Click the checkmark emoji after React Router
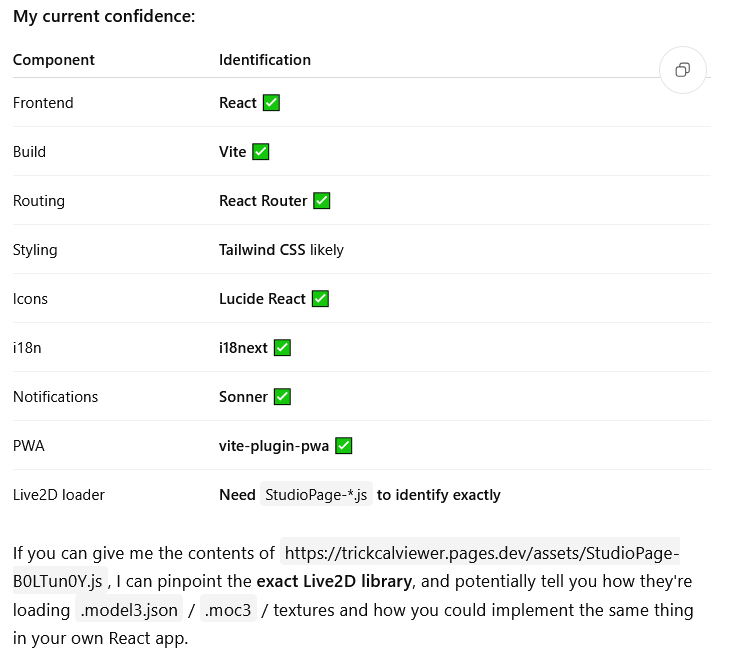This screenshot has height=648, width=755. pyautogui.click(x=322, y=201)
